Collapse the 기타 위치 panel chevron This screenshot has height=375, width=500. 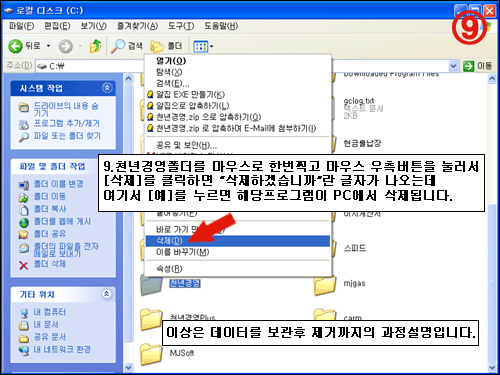click(107, 294)
